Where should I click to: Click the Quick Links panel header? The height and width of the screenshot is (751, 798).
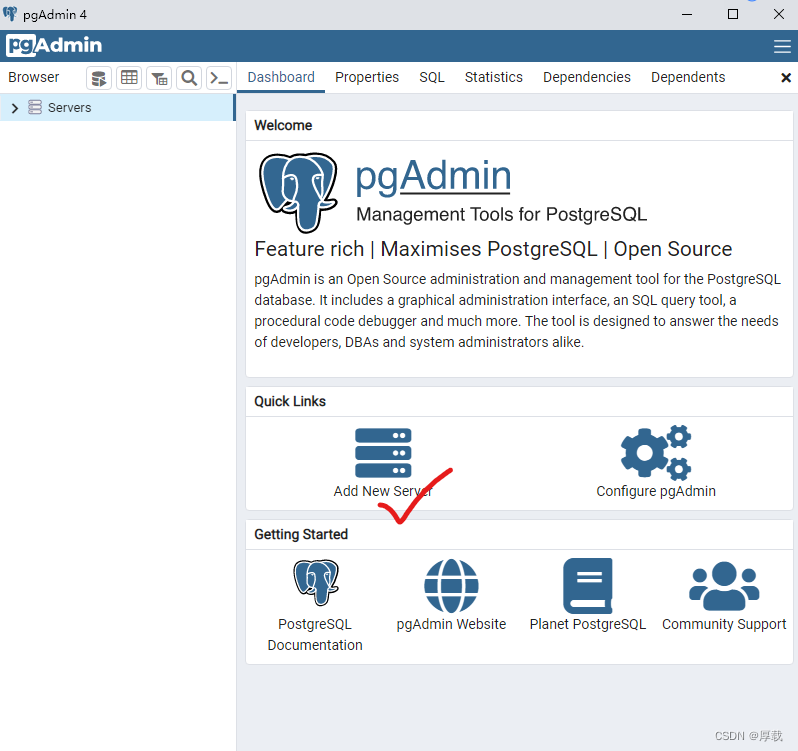coord(519,401)
